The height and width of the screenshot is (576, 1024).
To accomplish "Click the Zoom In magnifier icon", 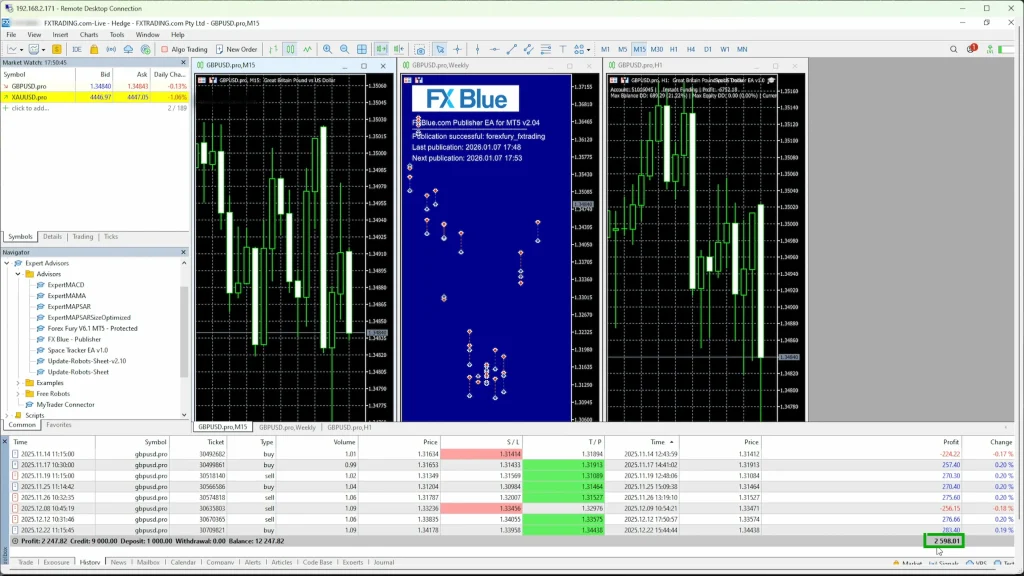I will [x=327, y=49].
